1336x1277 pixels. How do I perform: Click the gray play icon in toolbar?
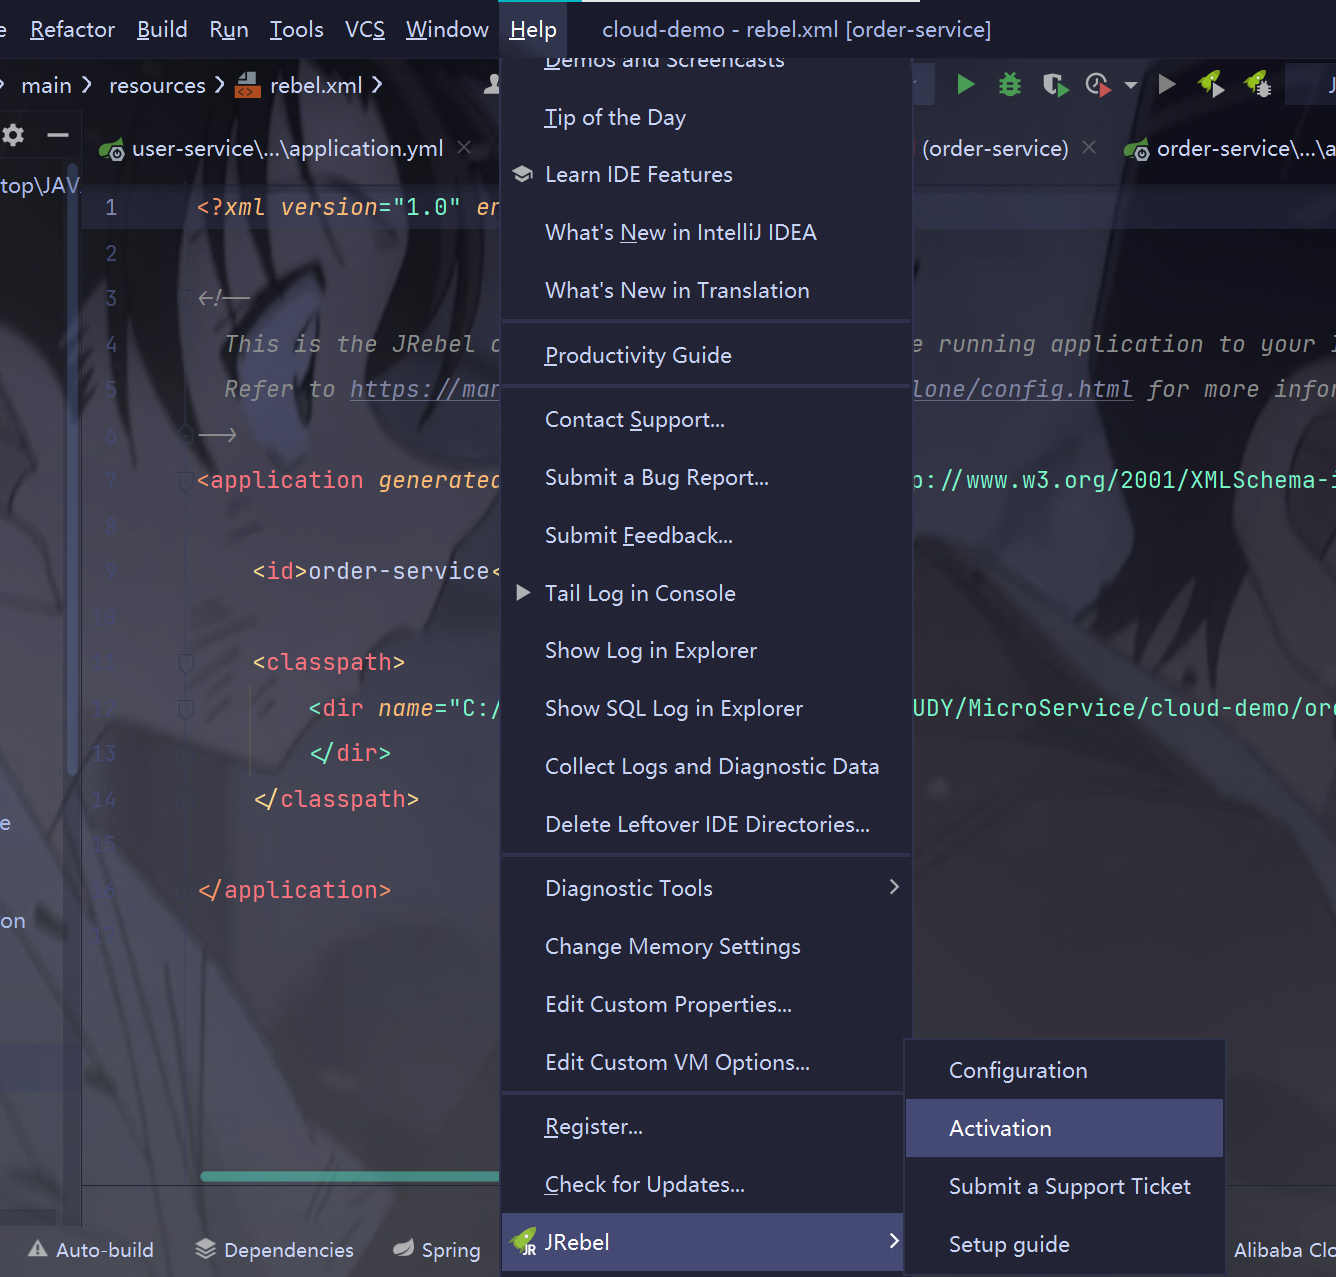[x=1166, y=84]
